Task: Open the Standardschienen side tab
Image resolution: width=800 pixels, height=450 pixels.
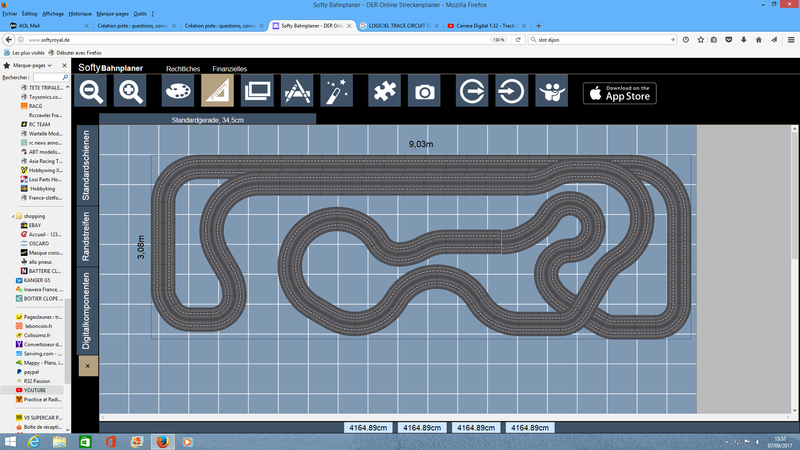Action: coord(87,165)
